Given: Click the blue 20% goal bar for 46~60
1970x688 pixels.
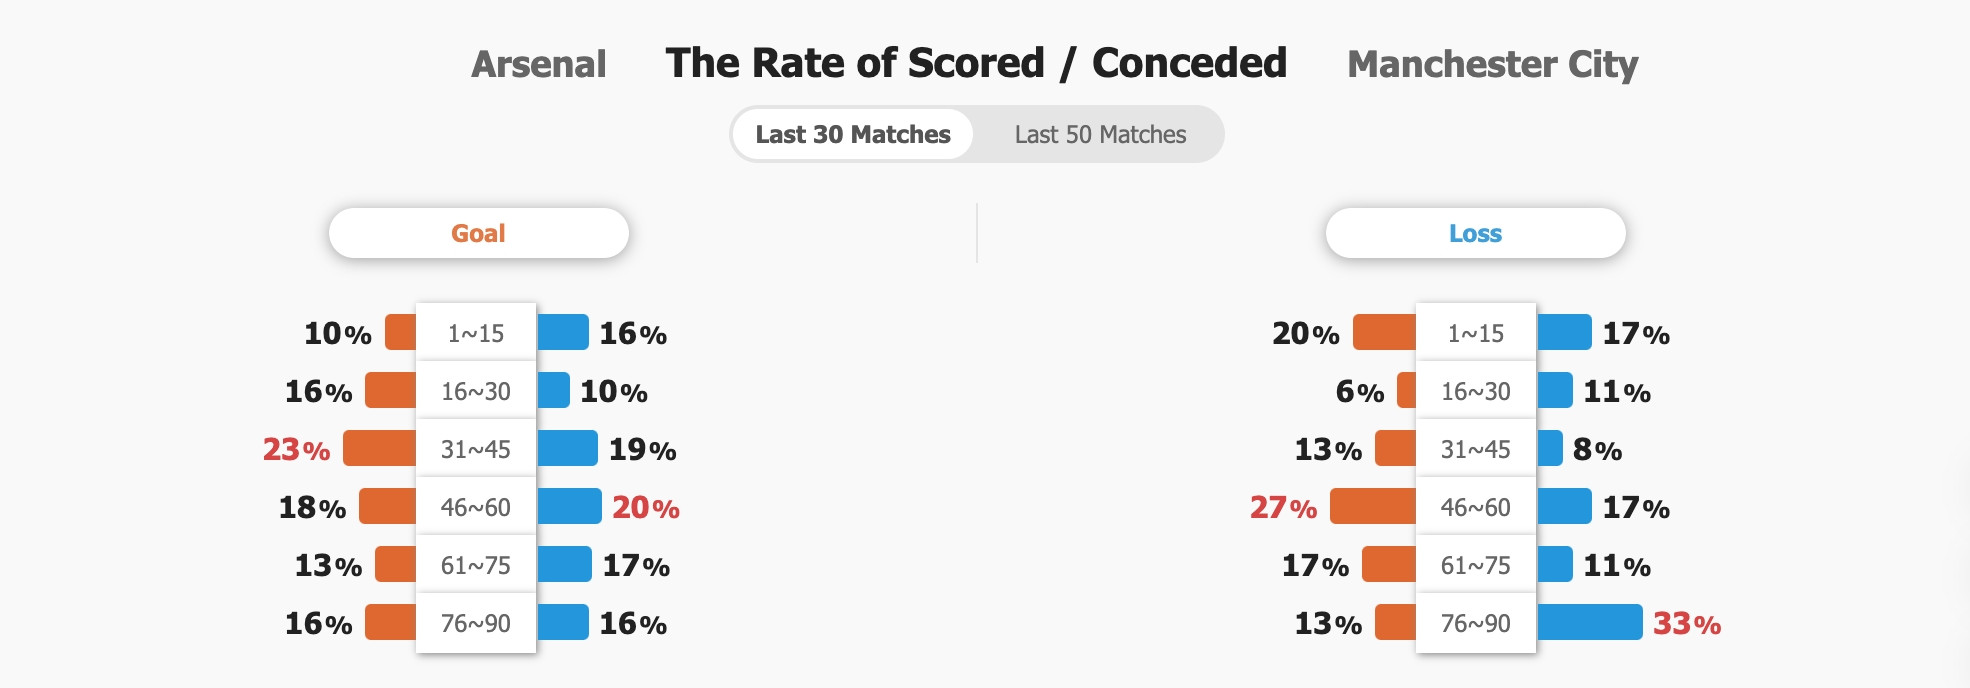Looking at the screenshot, I should (569, 506).
